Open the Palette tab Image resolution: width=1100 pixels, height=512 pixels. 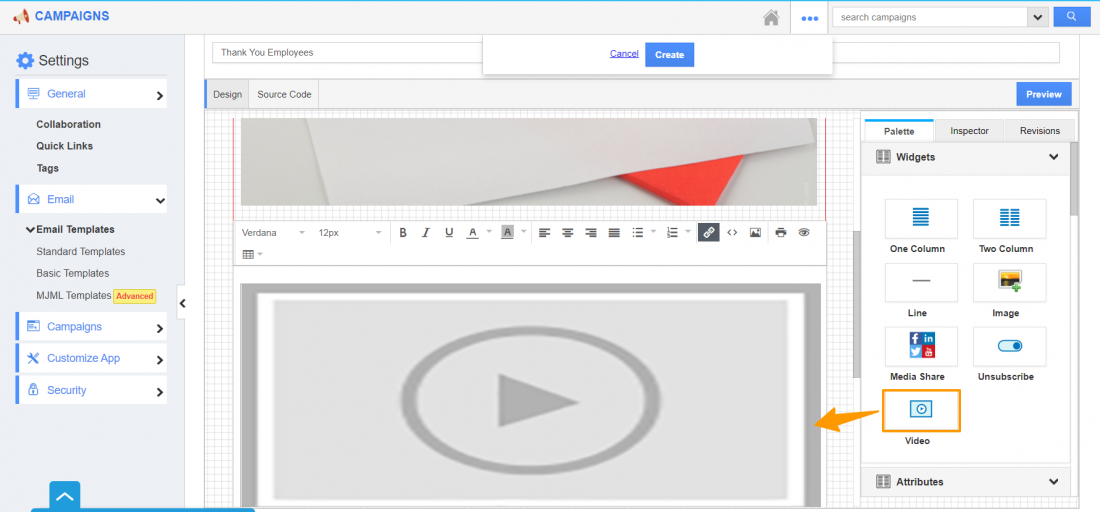click(899, 130)
